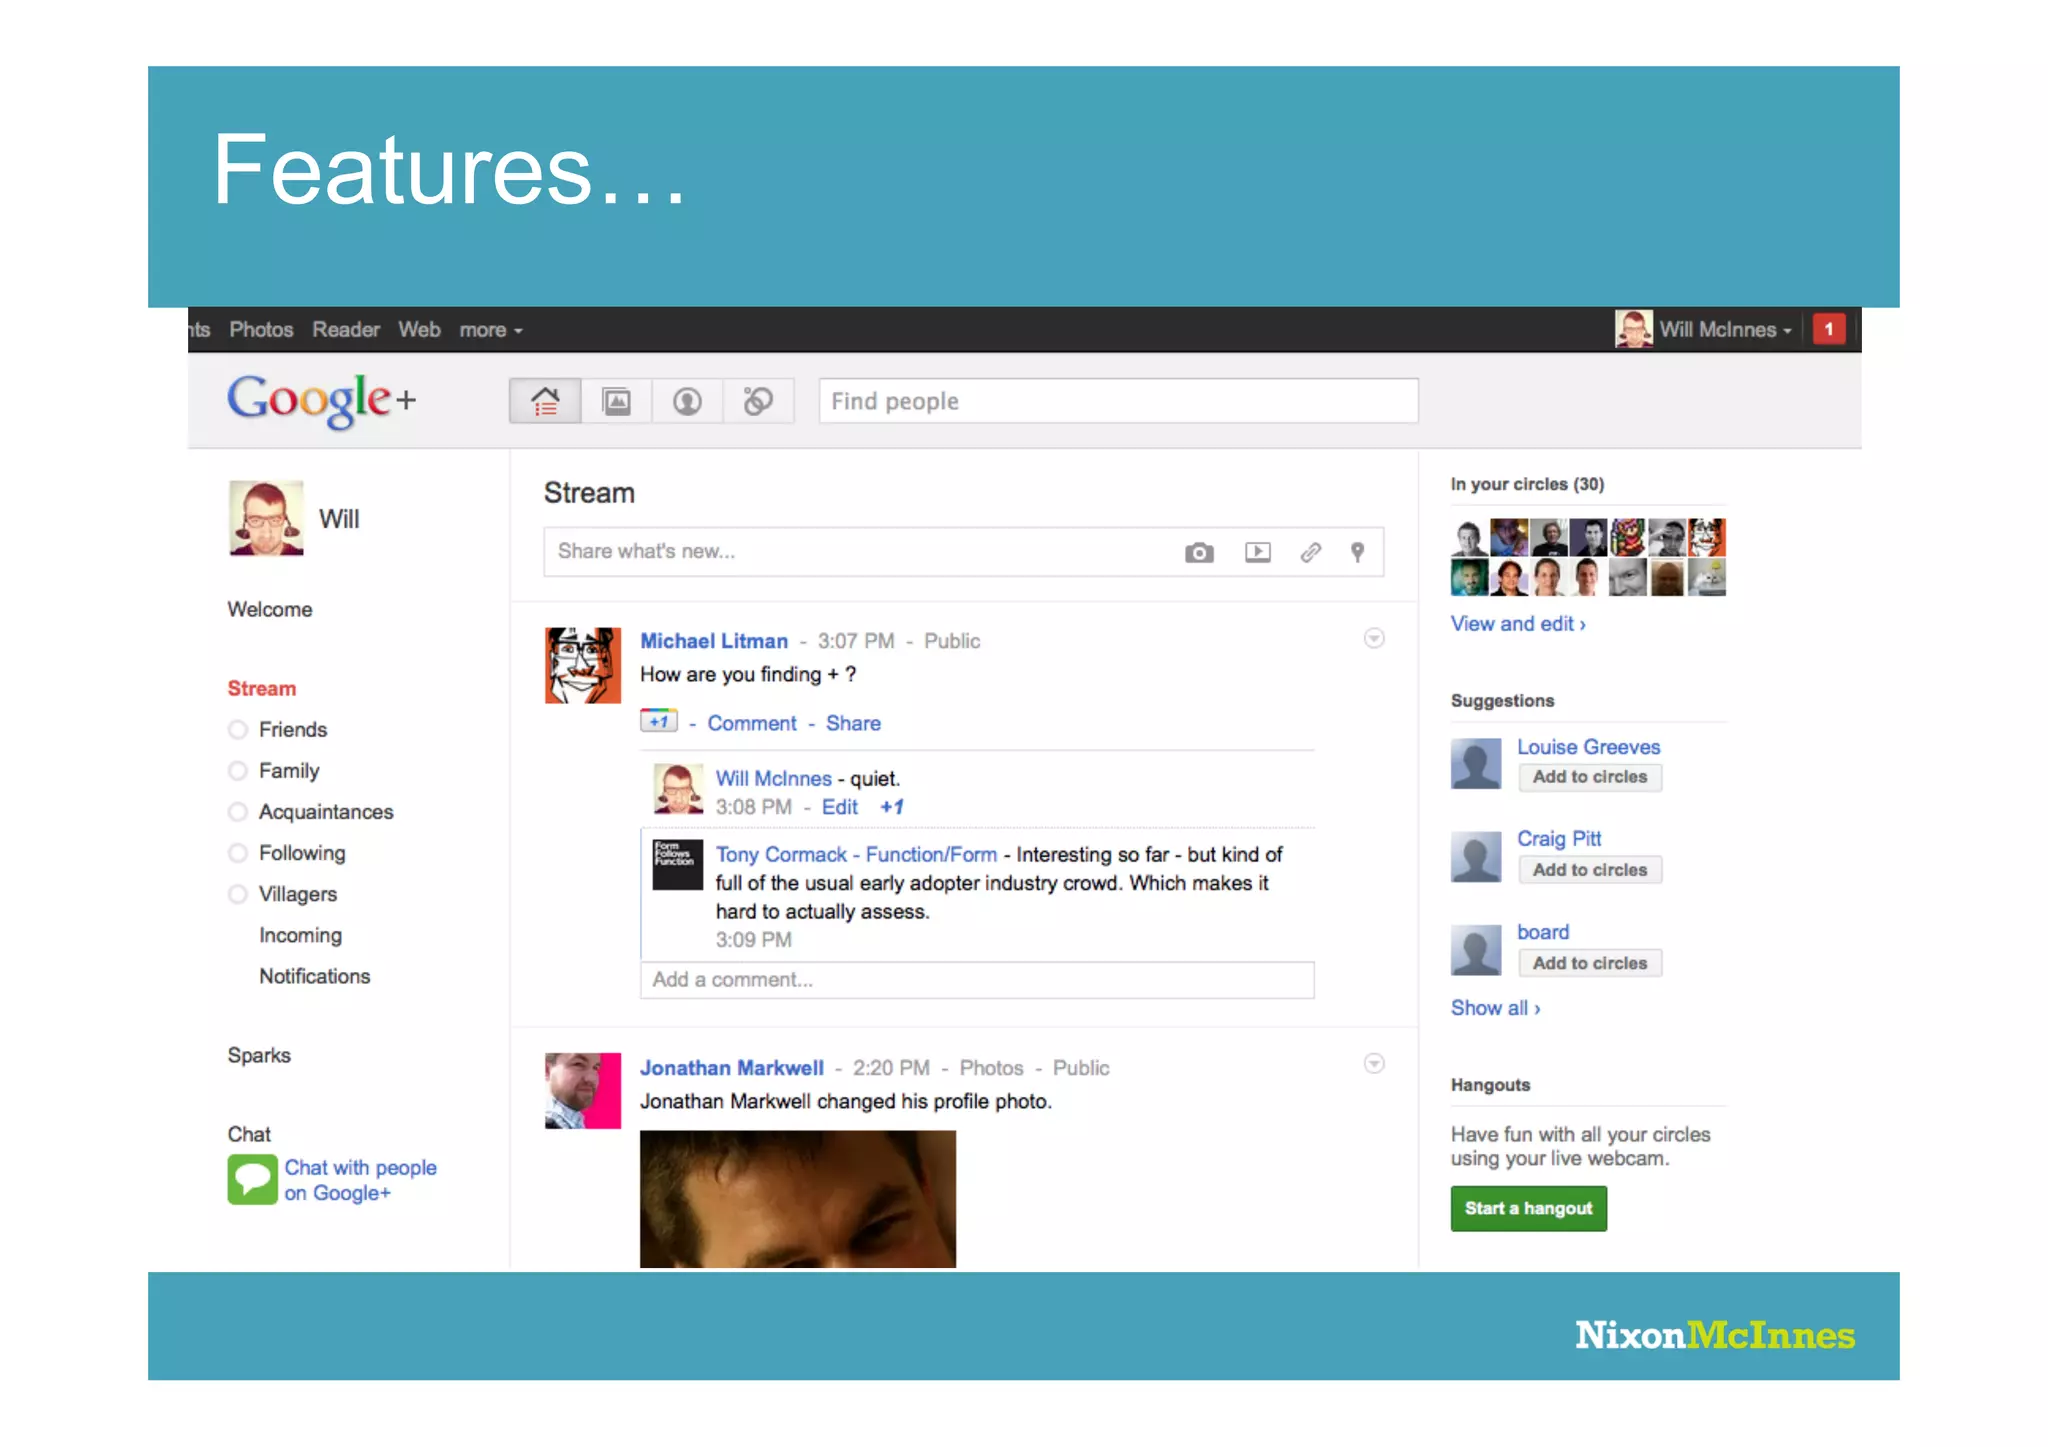This screenshot has width=2048, height=1447.
Task: Open Louise Greeves' name link
Action: pos(1588,747)
